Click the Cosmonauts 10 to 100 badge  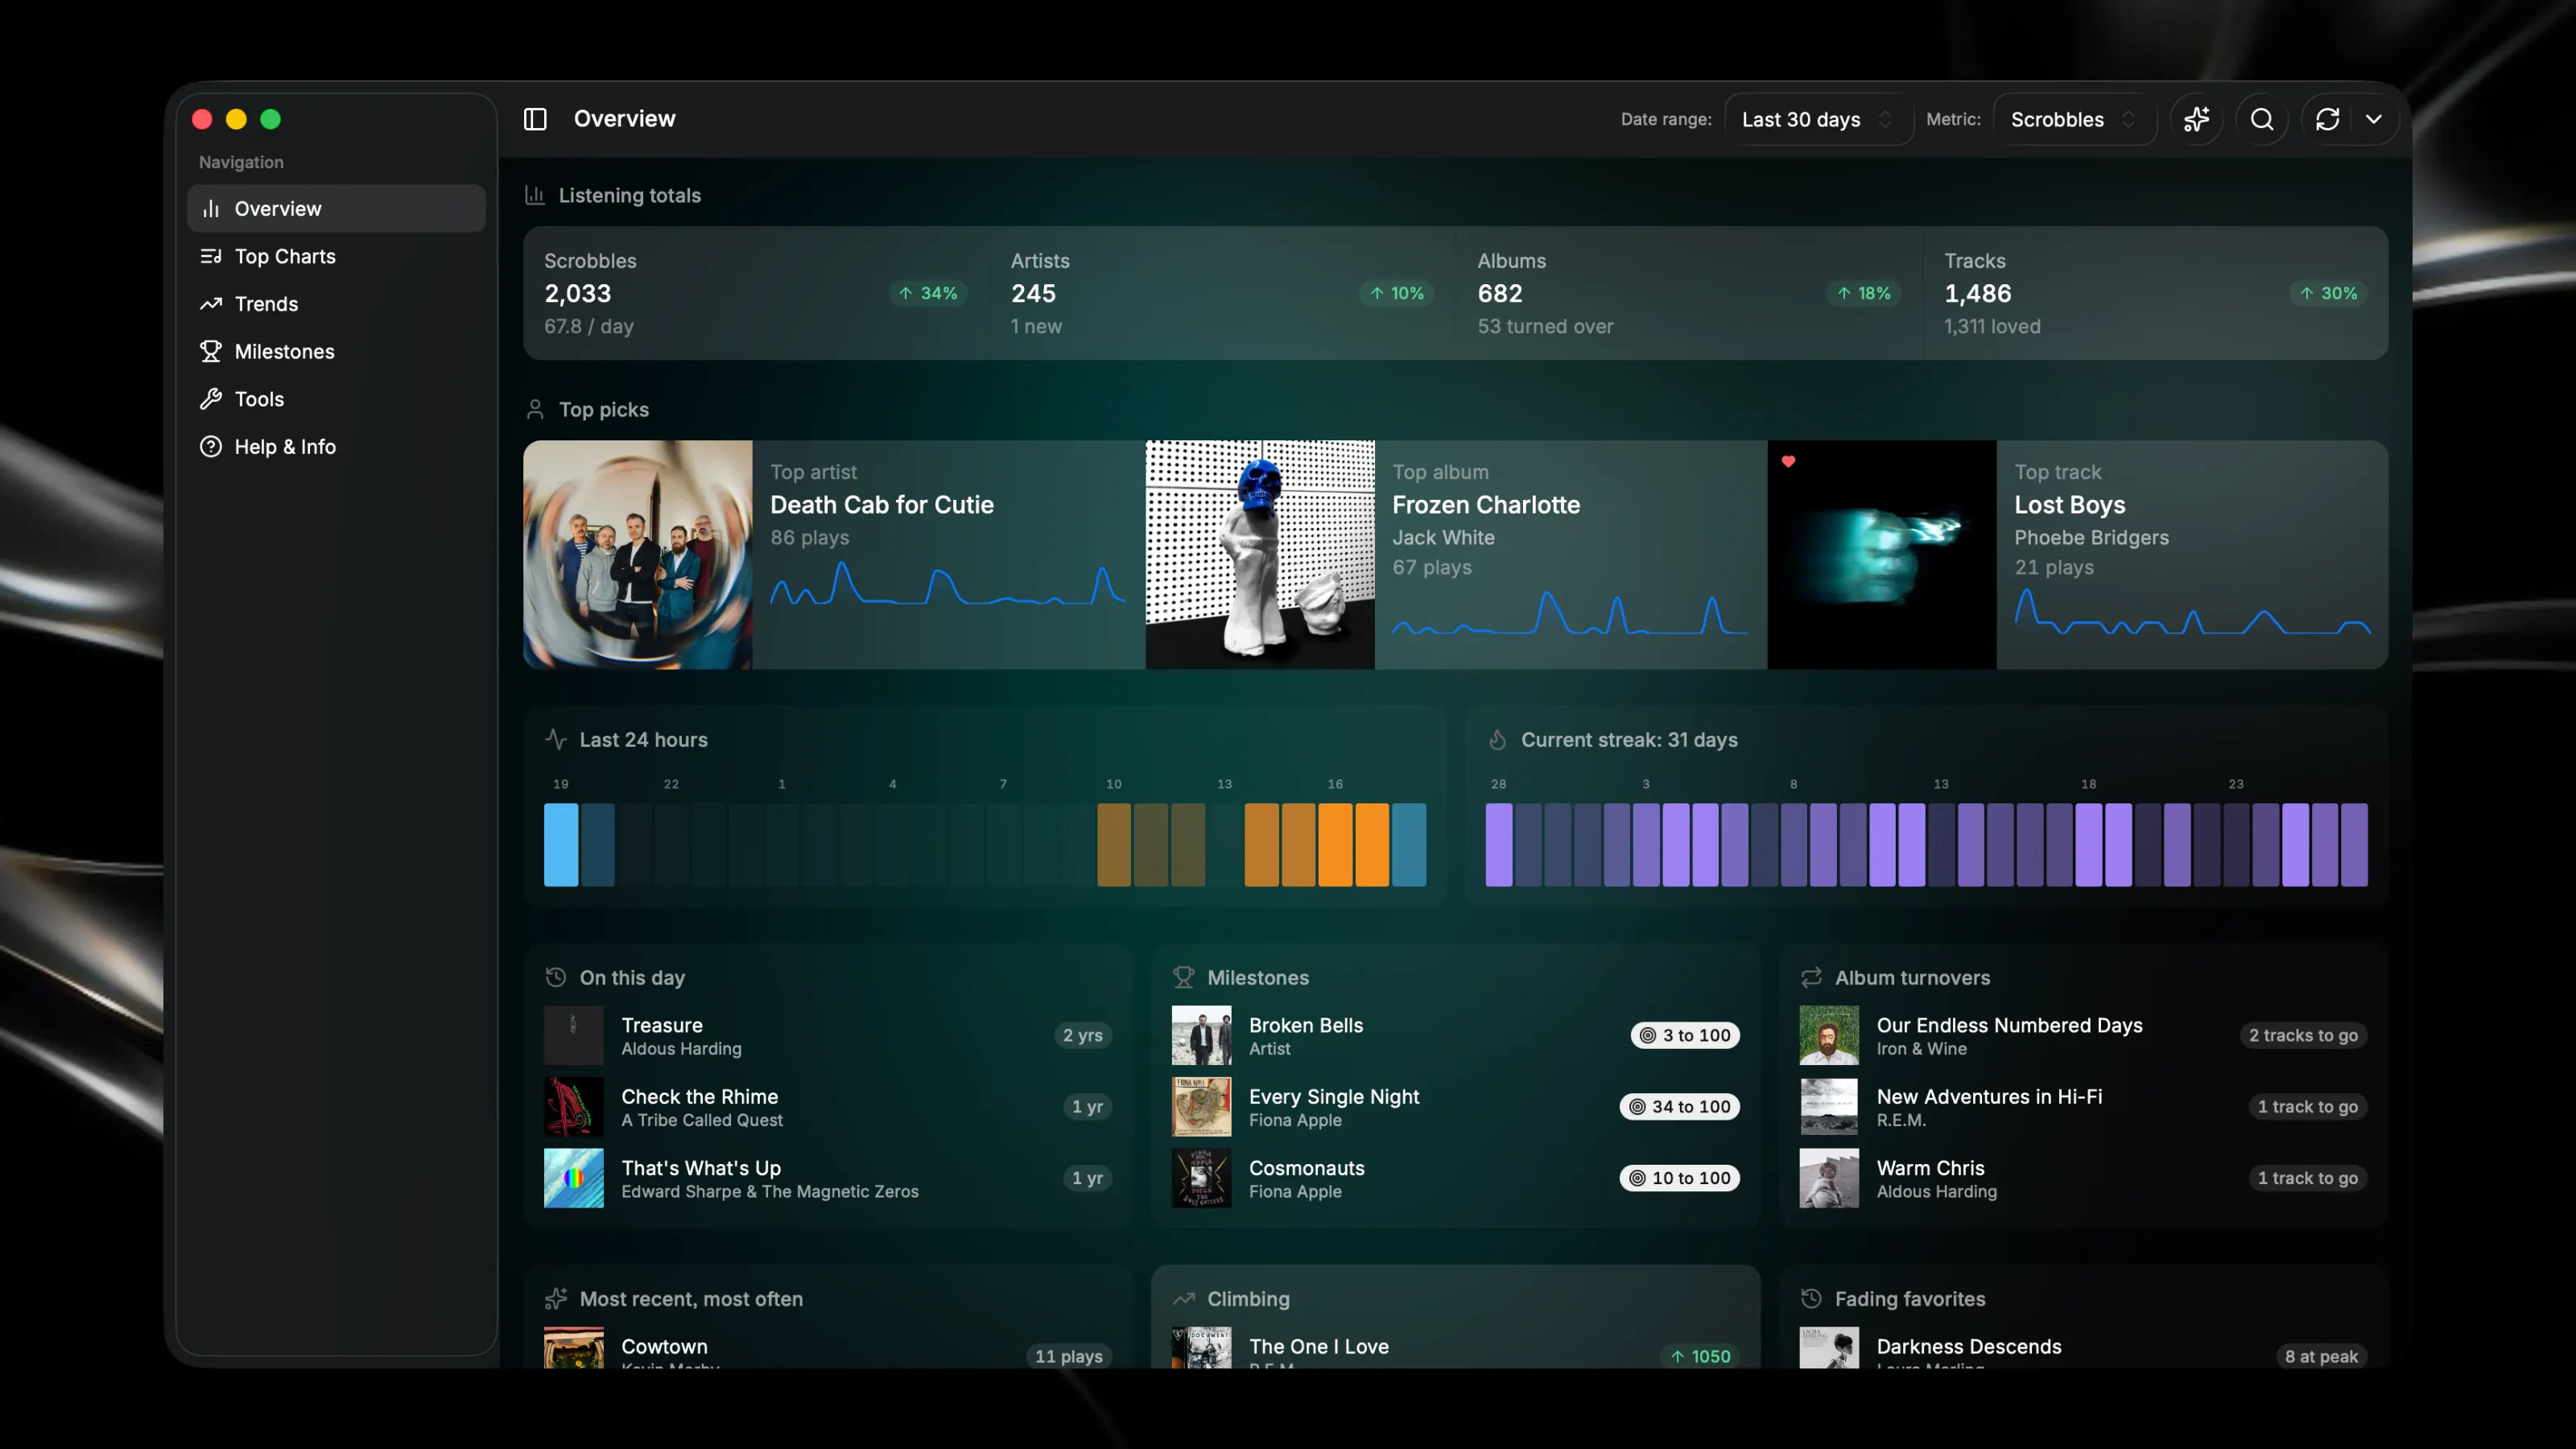click(x=1680, y=1178)
